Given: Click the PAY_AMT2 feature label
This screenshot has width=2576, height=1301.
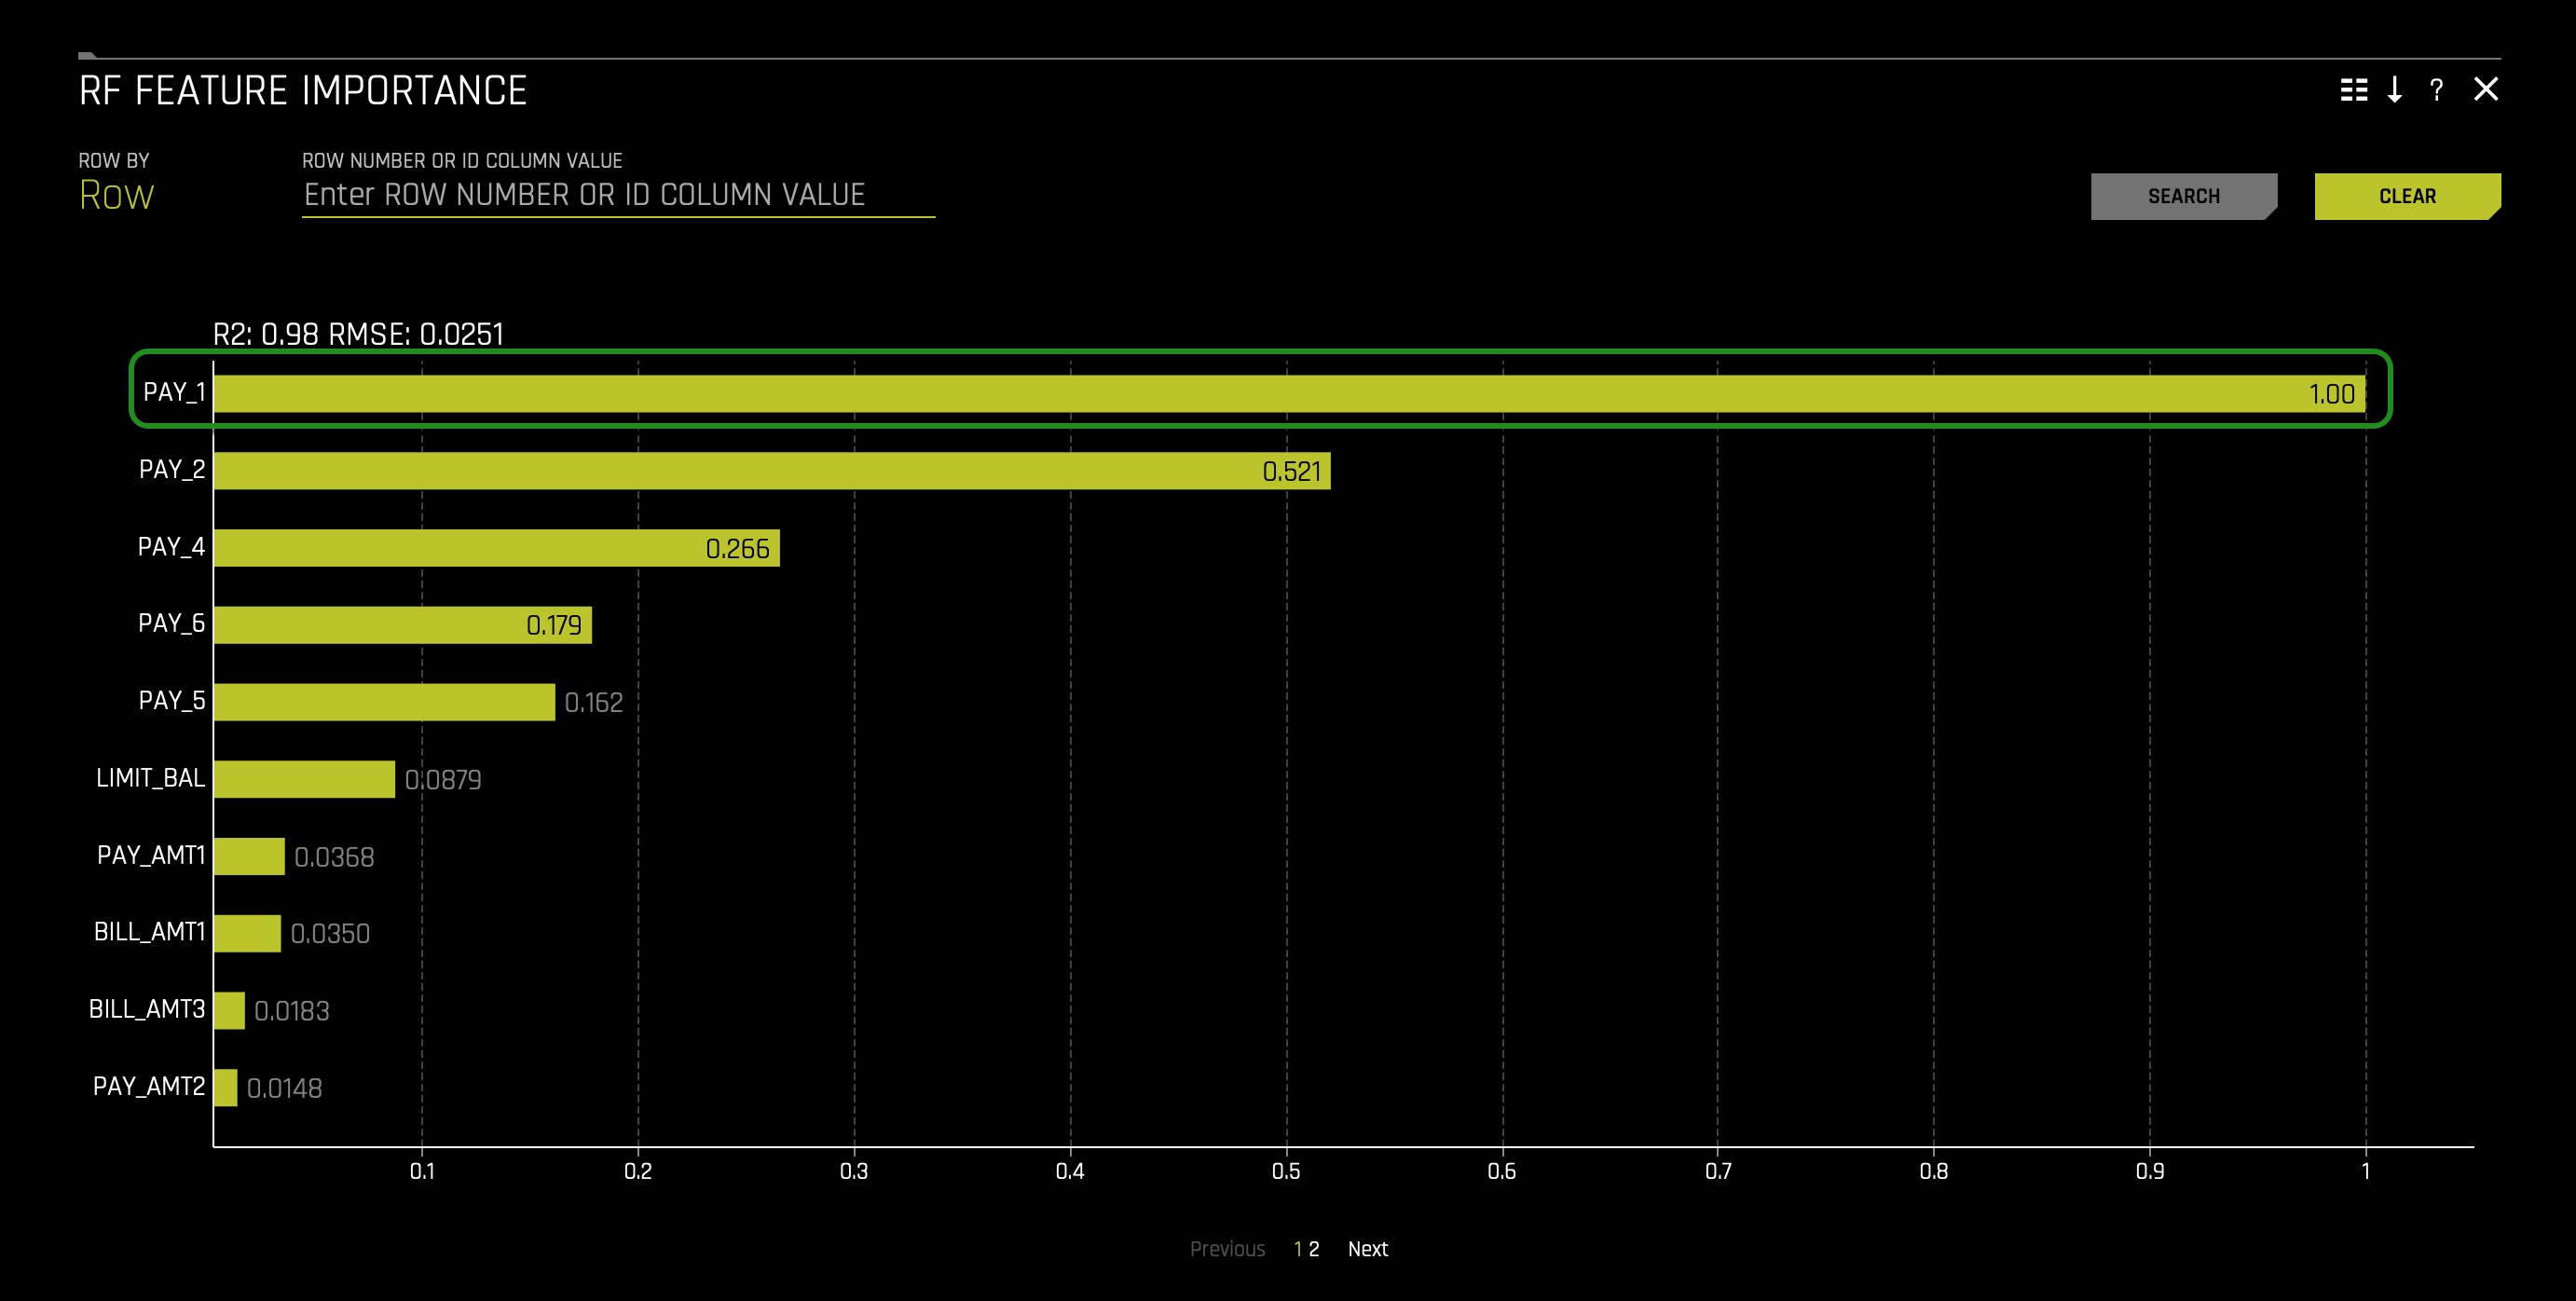Looking at the screenshot, I should coord(149,1086).
